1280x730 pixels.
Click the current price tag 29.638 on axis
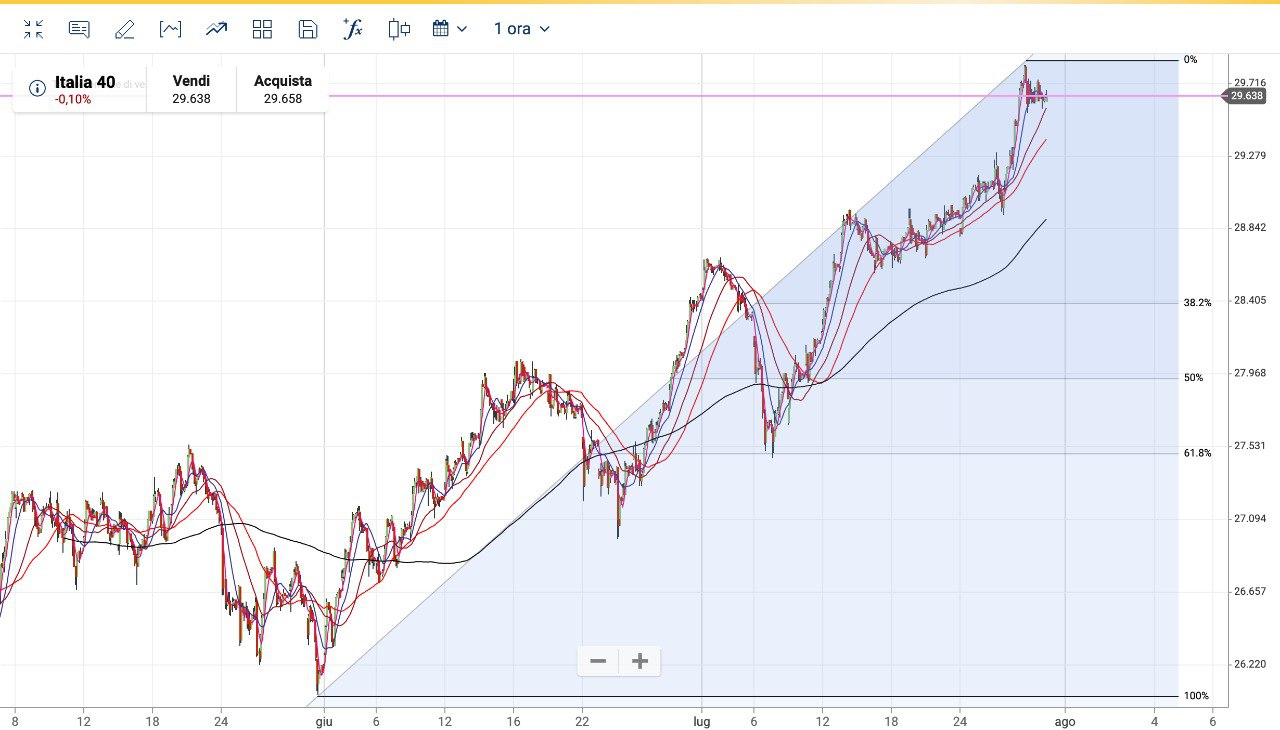click(1246, 96)
